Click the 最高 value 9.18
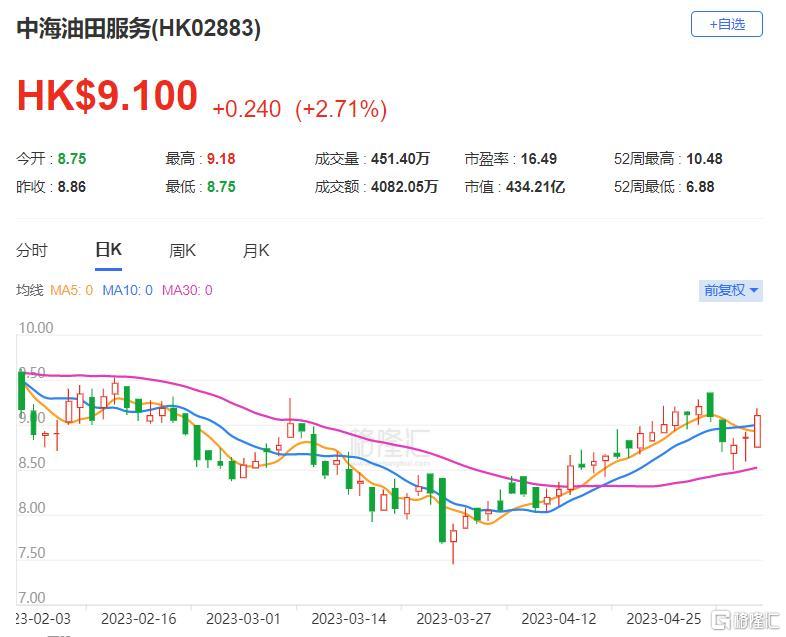This screenshot has width=786, height=637. [x=221, y=159]
